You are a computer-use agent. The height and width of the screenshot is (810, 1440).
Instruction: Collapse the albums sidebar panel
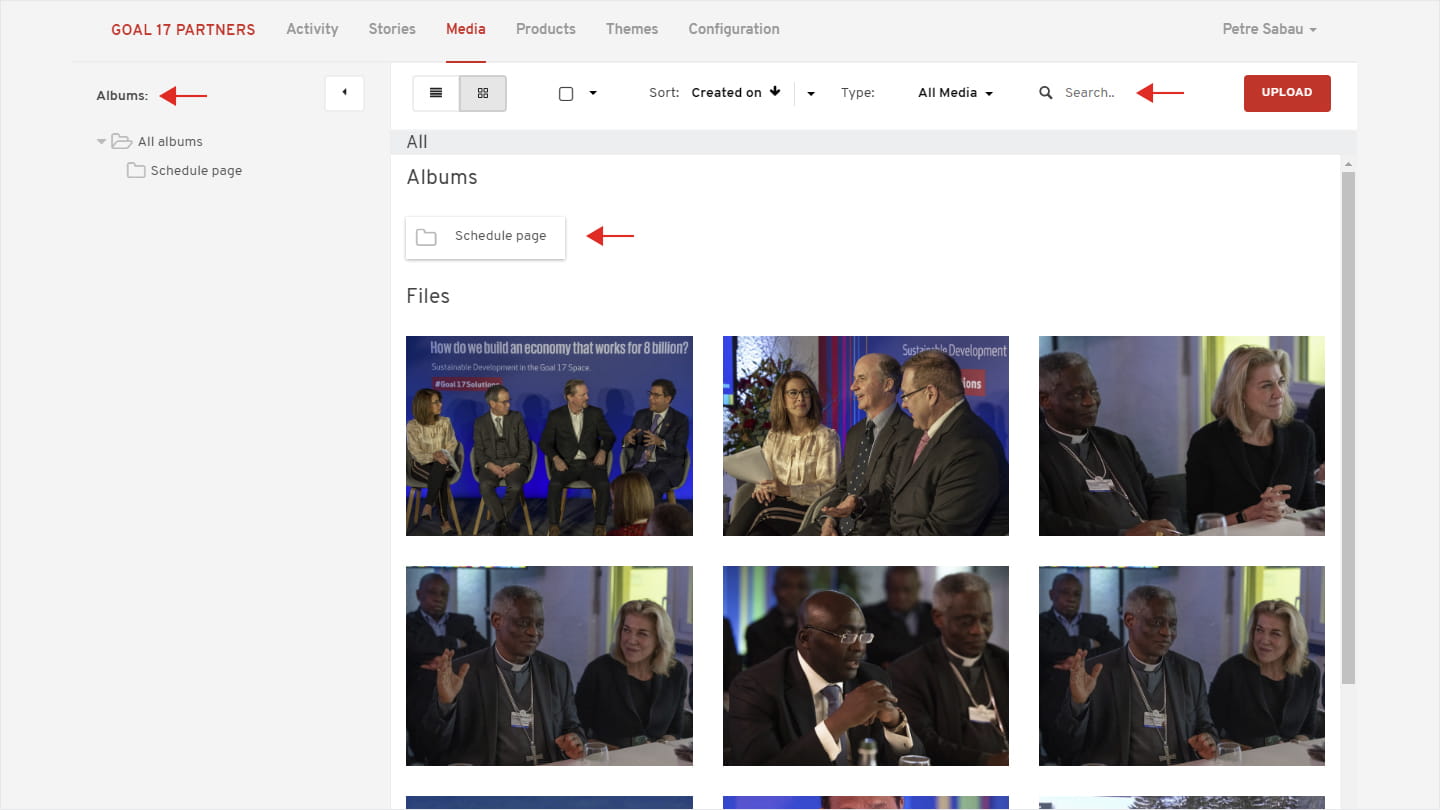pyautogui.click(x=344, y=93)
